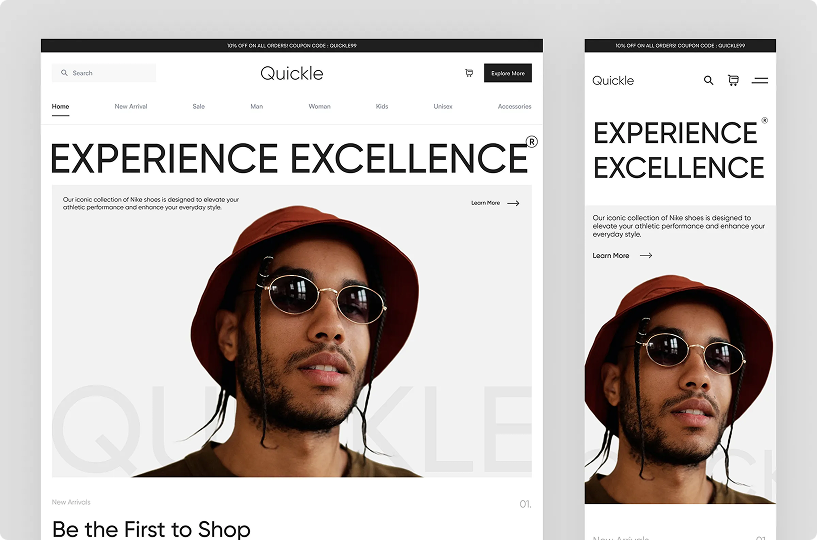Open the desktop shopping cart icon
The image size is (817, 540).
469,73
